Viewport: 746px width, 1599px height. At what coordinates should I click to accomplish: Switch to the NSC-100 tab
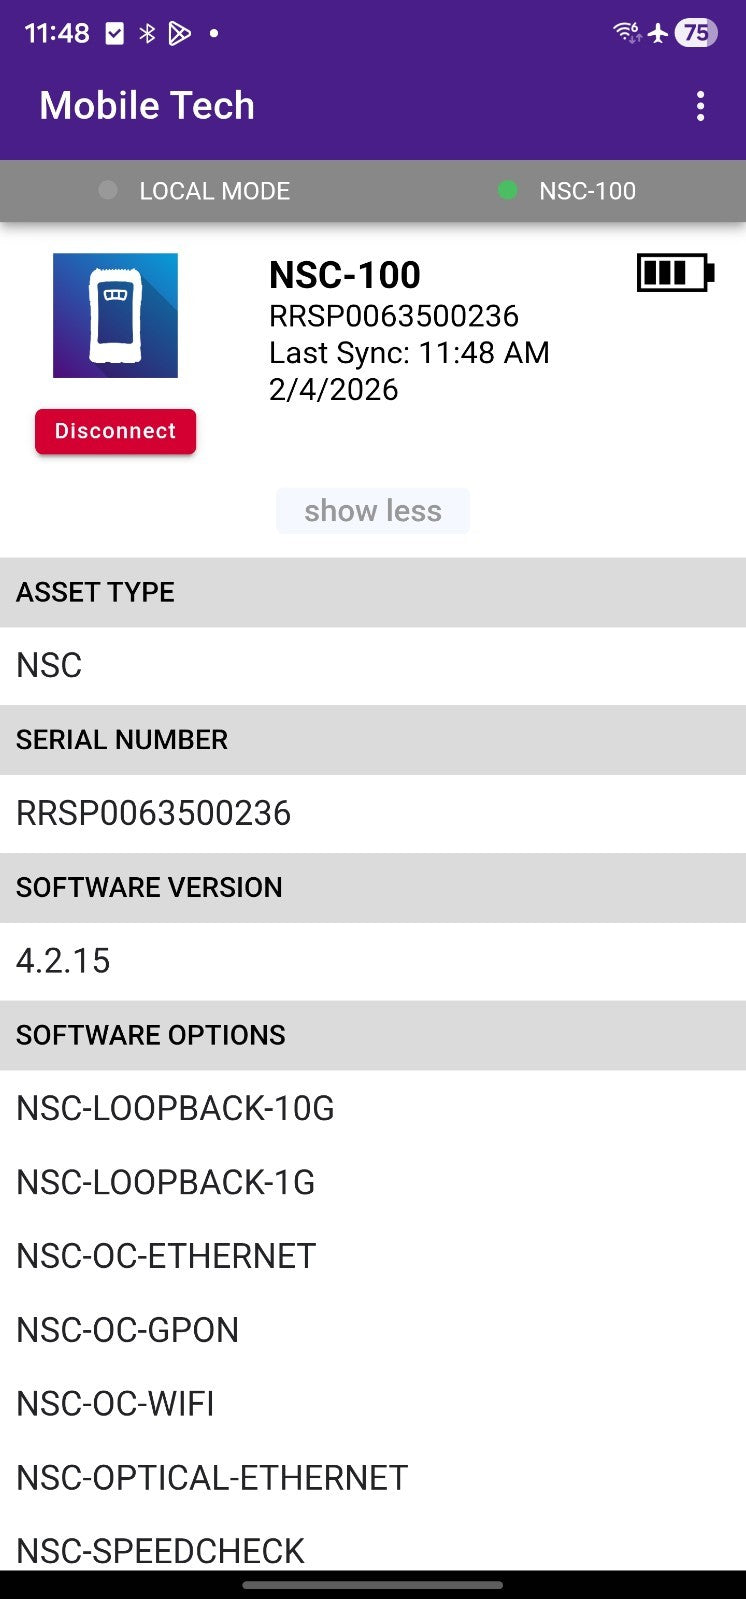click(x=587, y=191)
